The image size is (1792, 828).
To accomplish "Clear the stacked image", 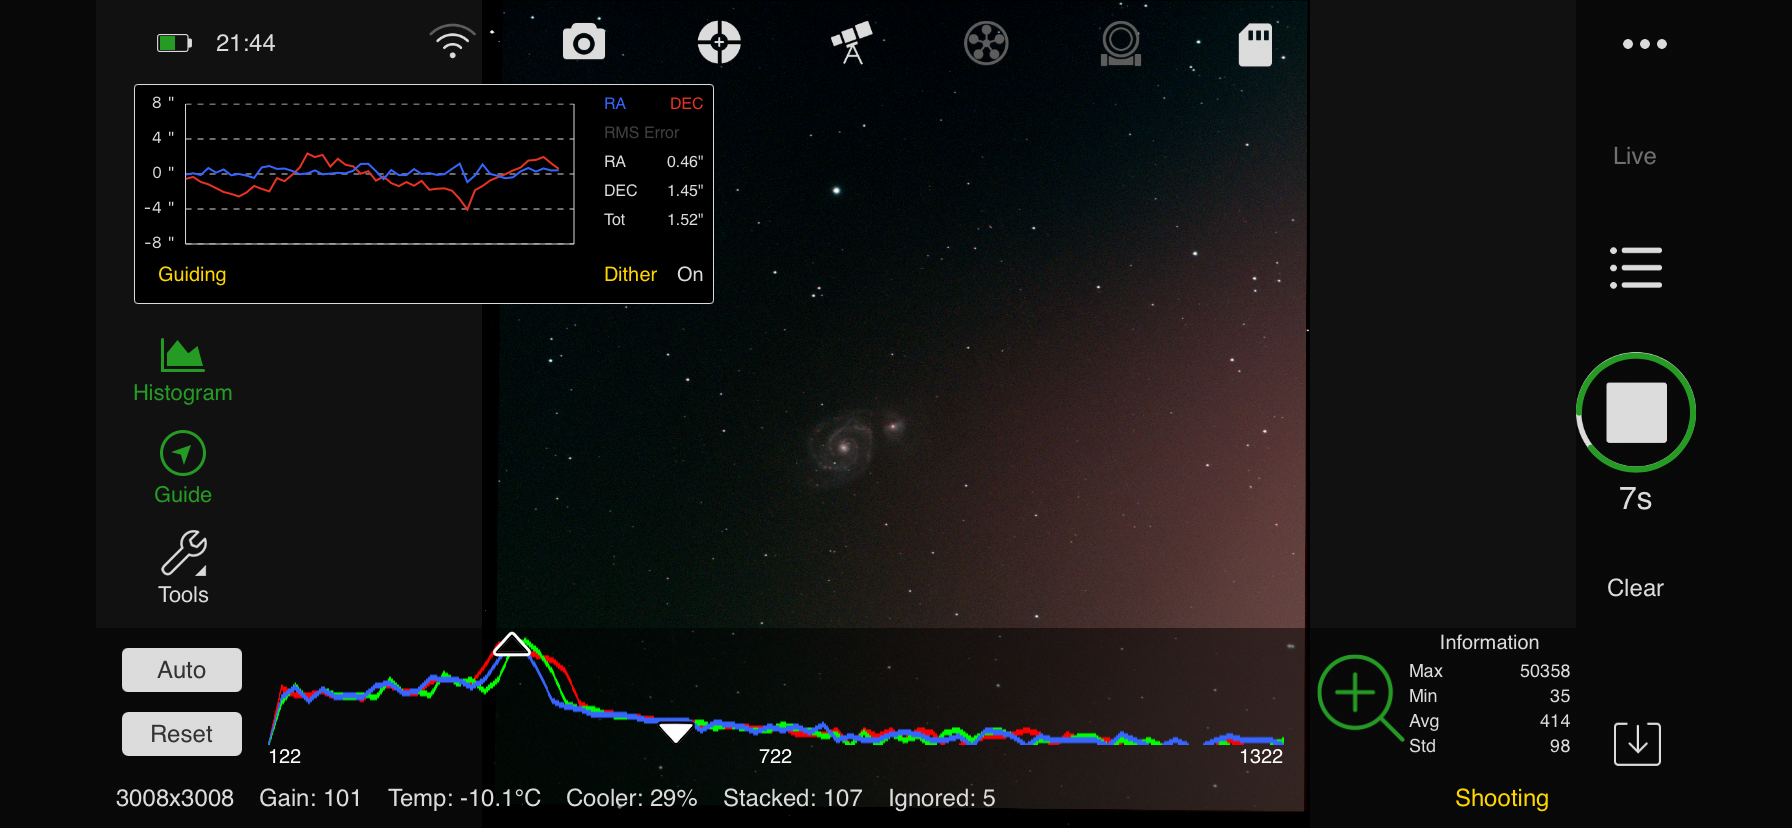I will (1635, 588).
